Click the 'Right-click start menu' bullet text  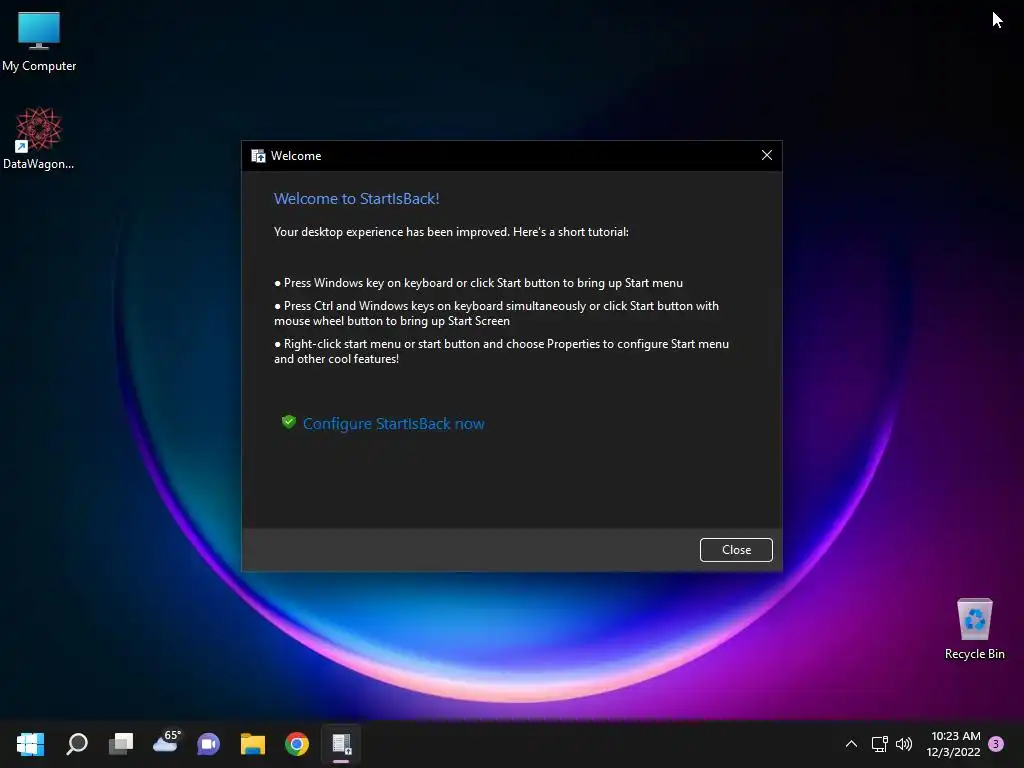502,351
